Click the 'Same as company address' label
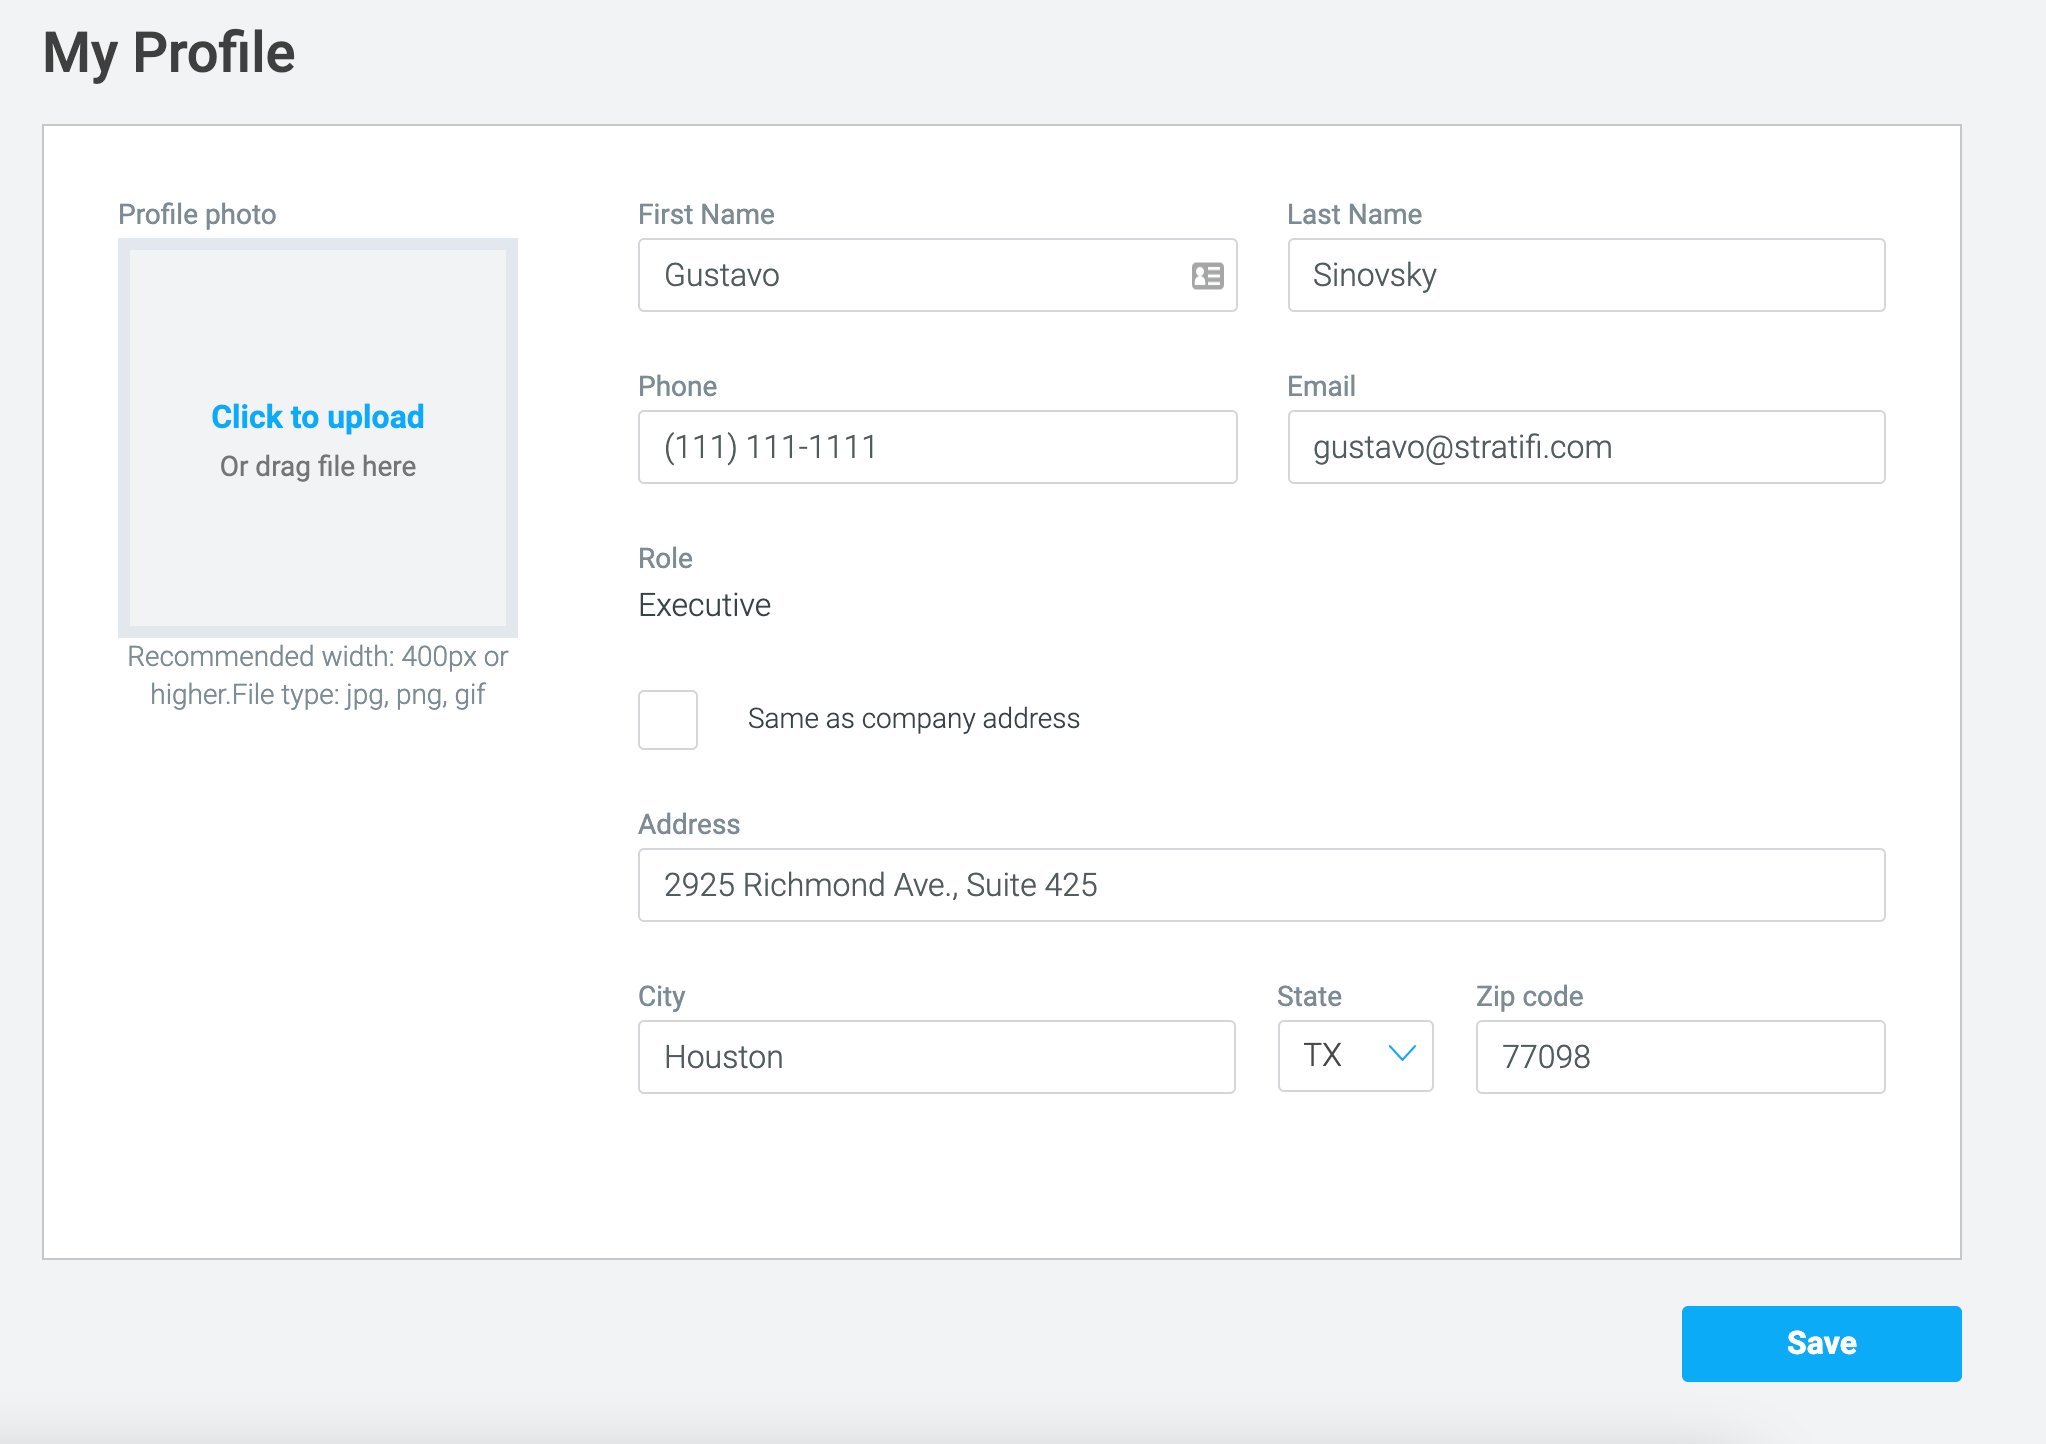 [x=913, y=718]
